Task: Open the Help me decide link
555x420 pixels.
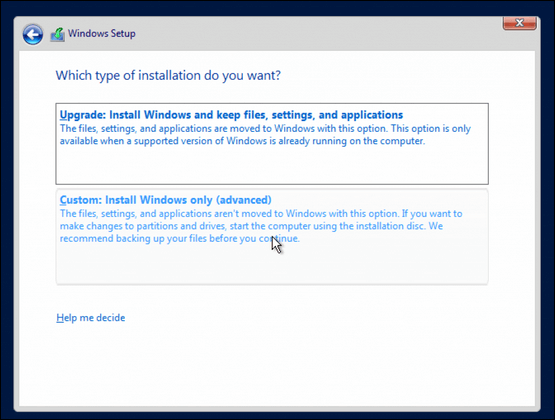Action: (91, 318)
